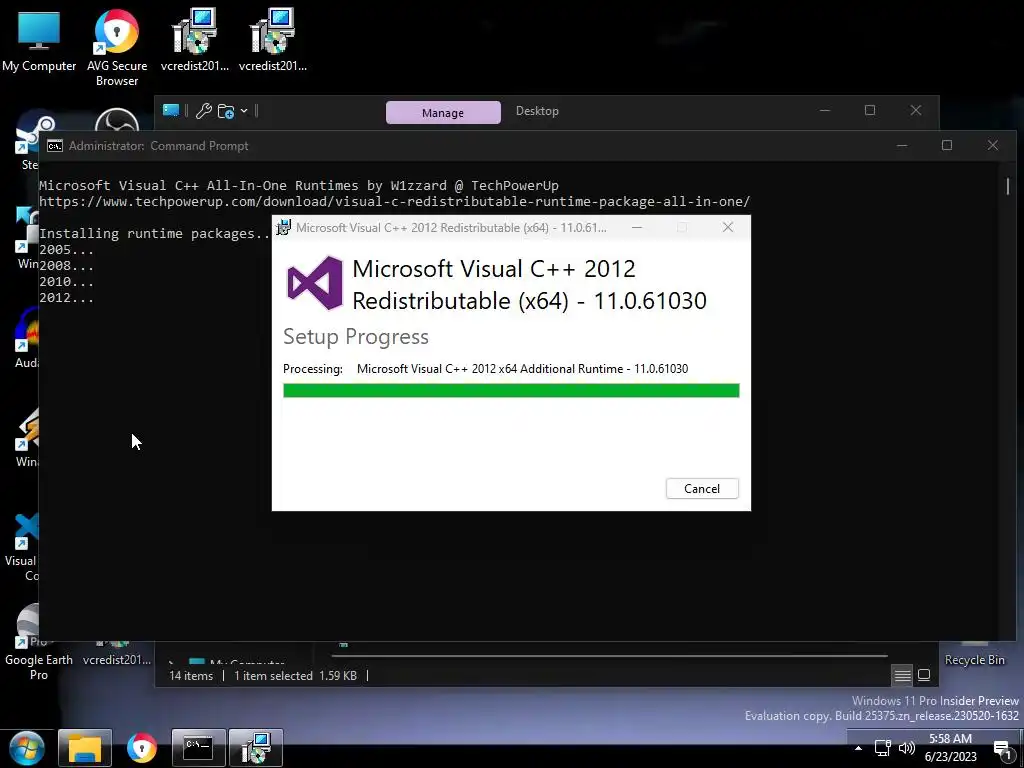The width and height of the screenshot is (1024, 768).
Task: Select the Google Earth Pro desktop icon
Action: [x=39, y=643]
